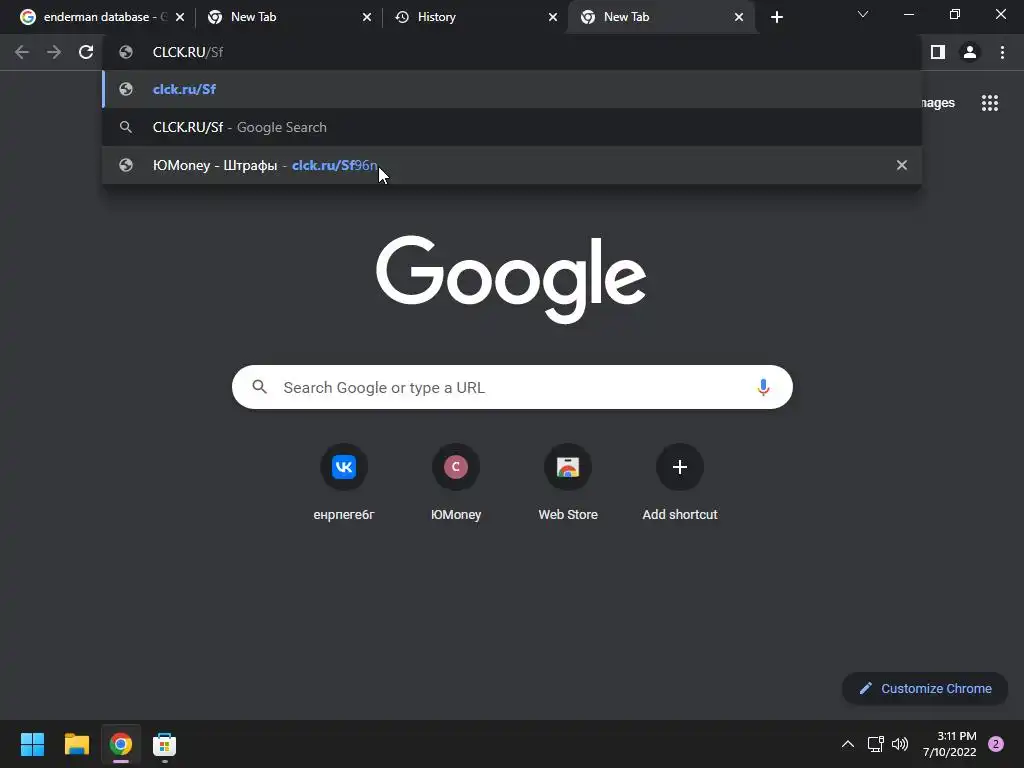Click the address bar text CLCK.RU/Sf

(187, 52)
